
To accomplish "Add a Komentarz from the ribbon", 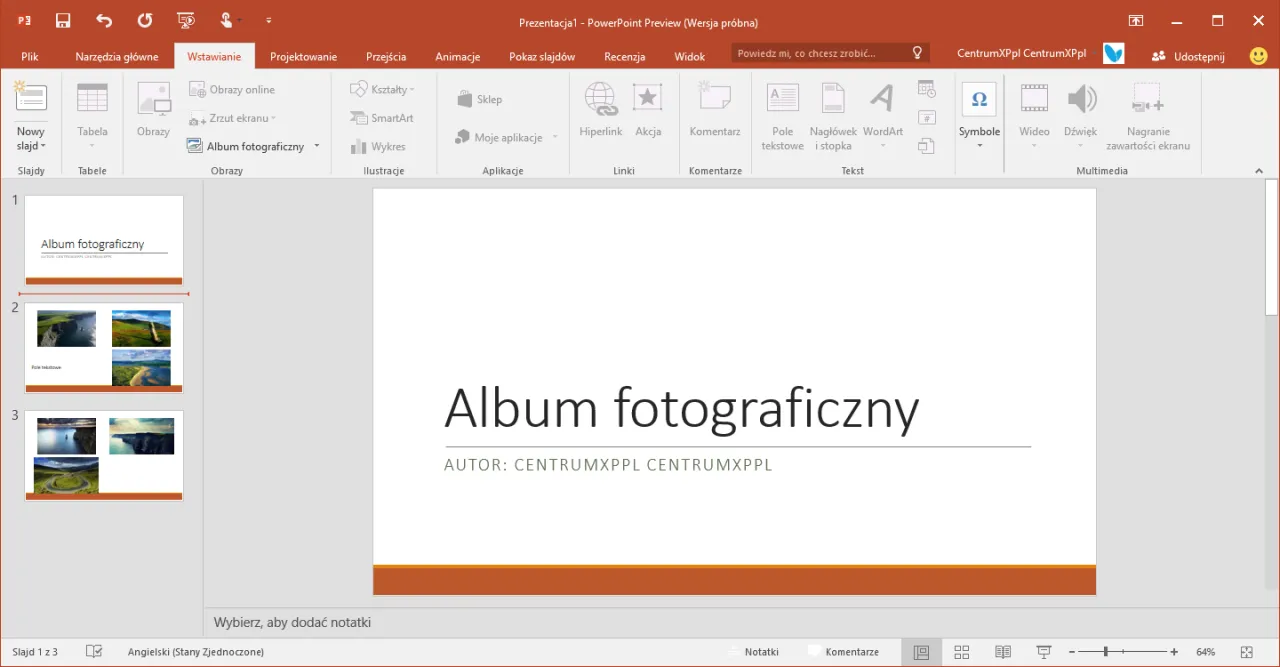I will 715,111.
